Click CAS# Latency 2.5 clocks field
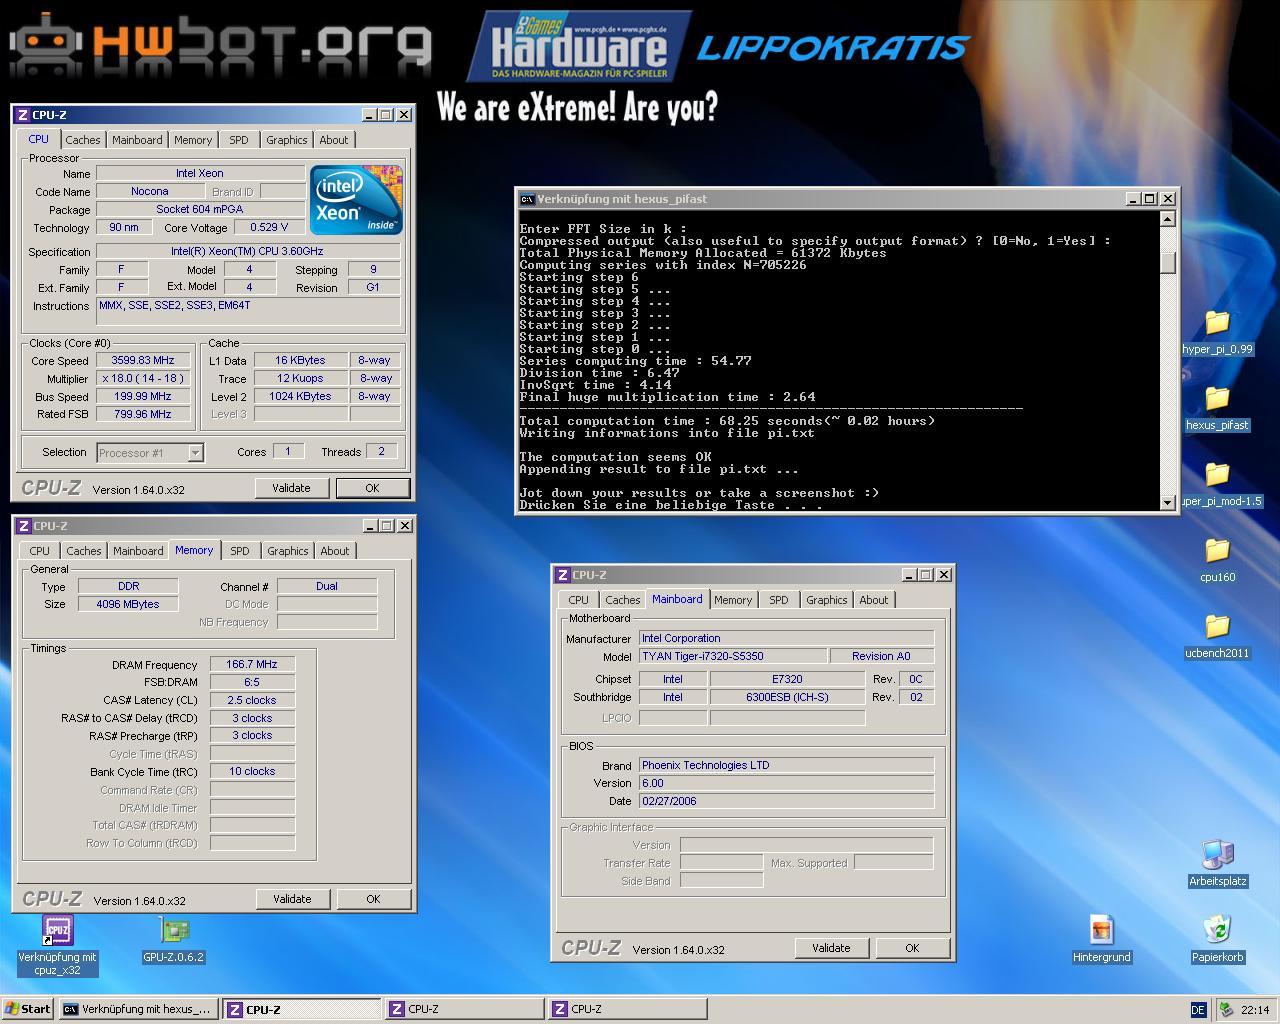Image resolution: width=1280 pixels, height=1024 pixels. click(252, 700)
